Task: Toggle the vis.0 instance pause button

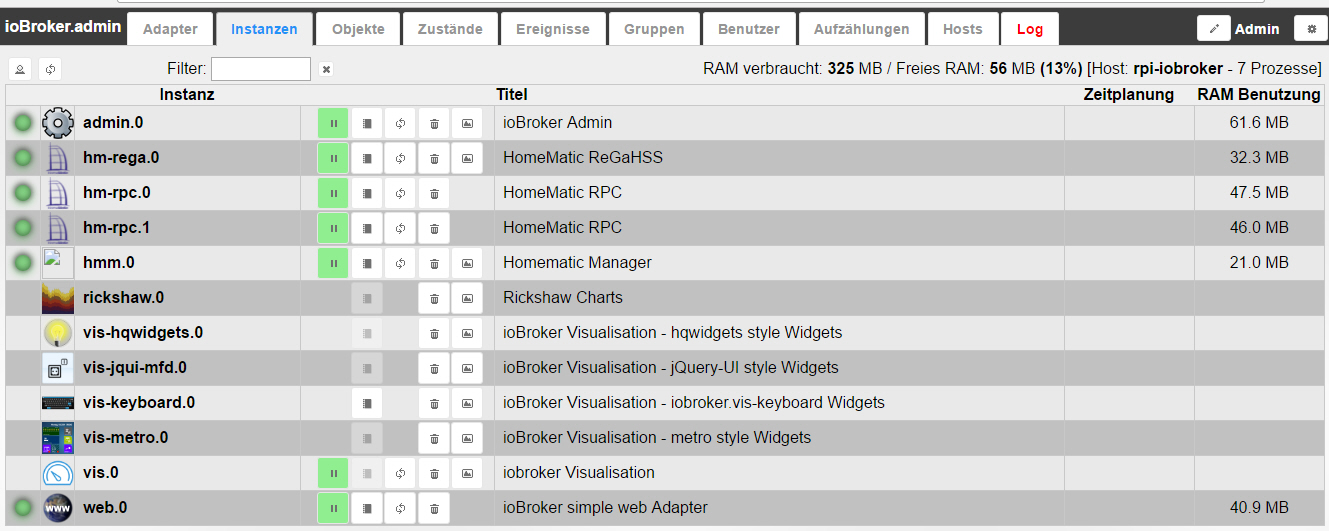Action: [x=333, y=473]
